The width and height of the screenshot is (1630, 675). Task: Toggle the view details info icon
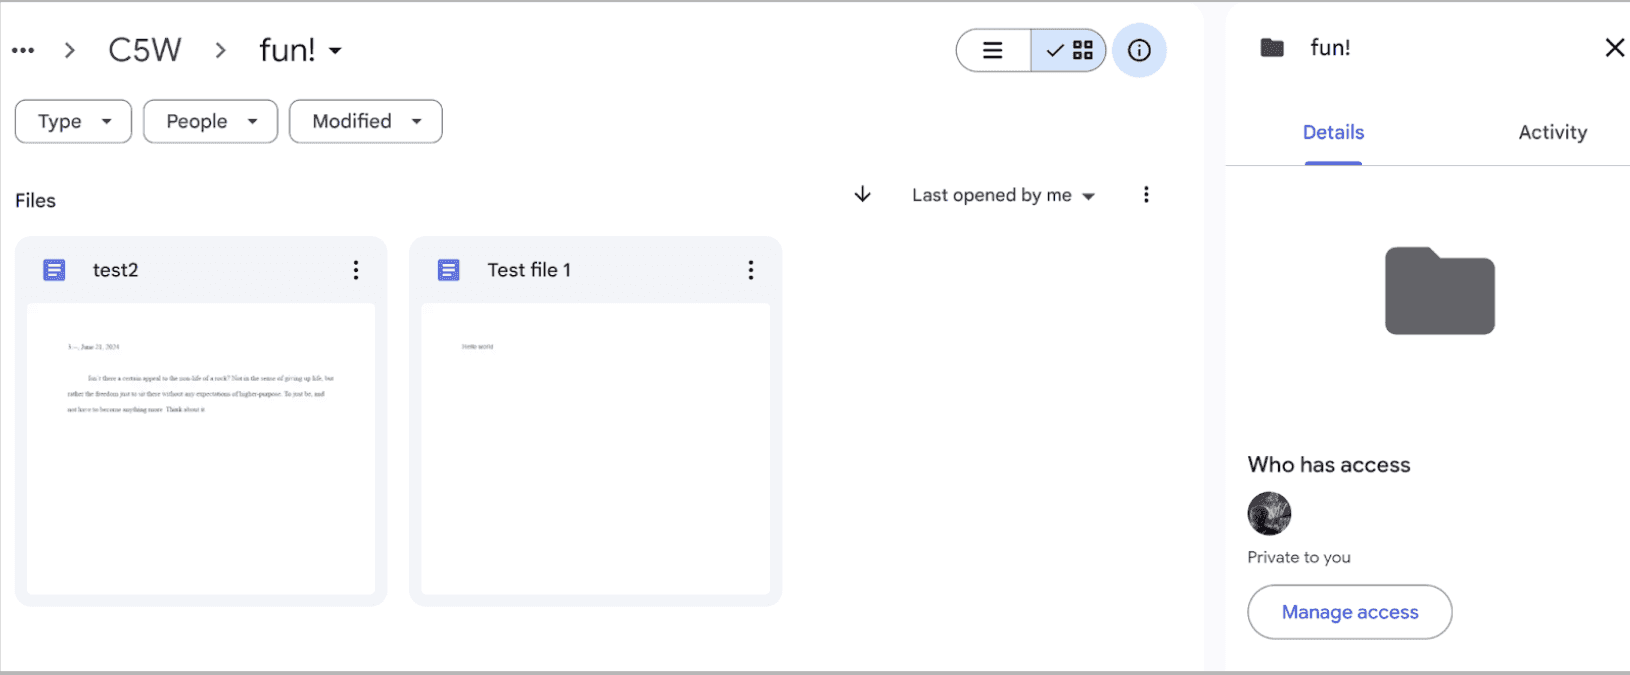1139,50
